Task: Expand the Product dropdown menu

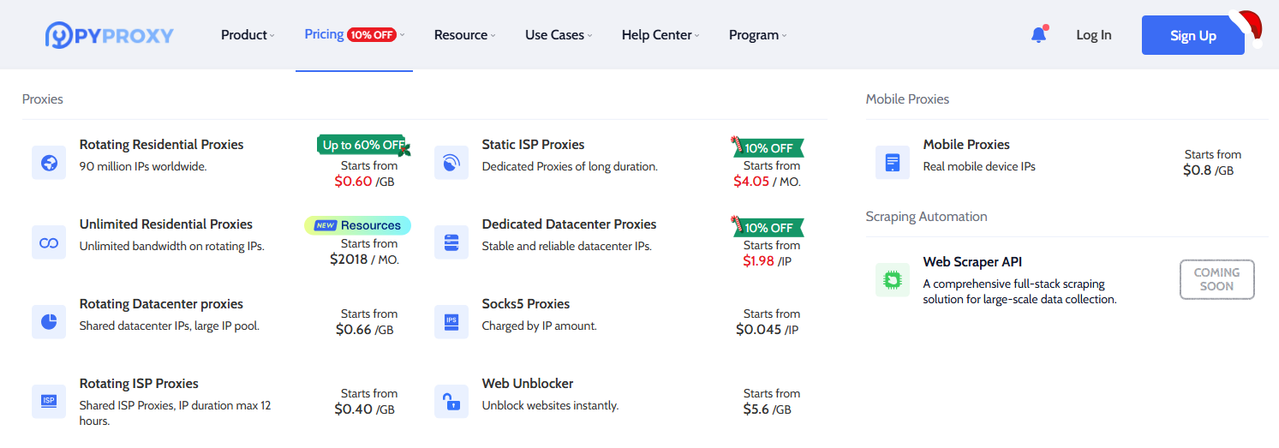Action: (x=247, y=35)
